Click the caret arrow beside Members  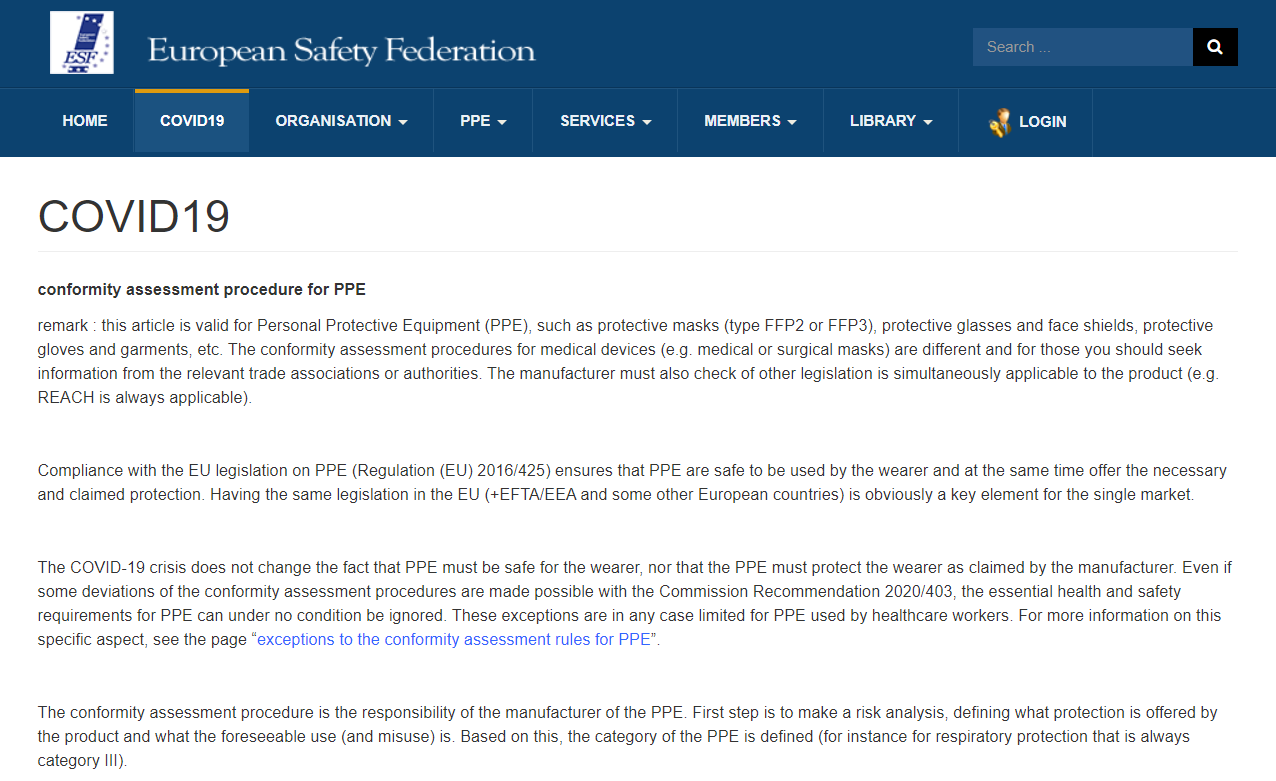(792, 122)
